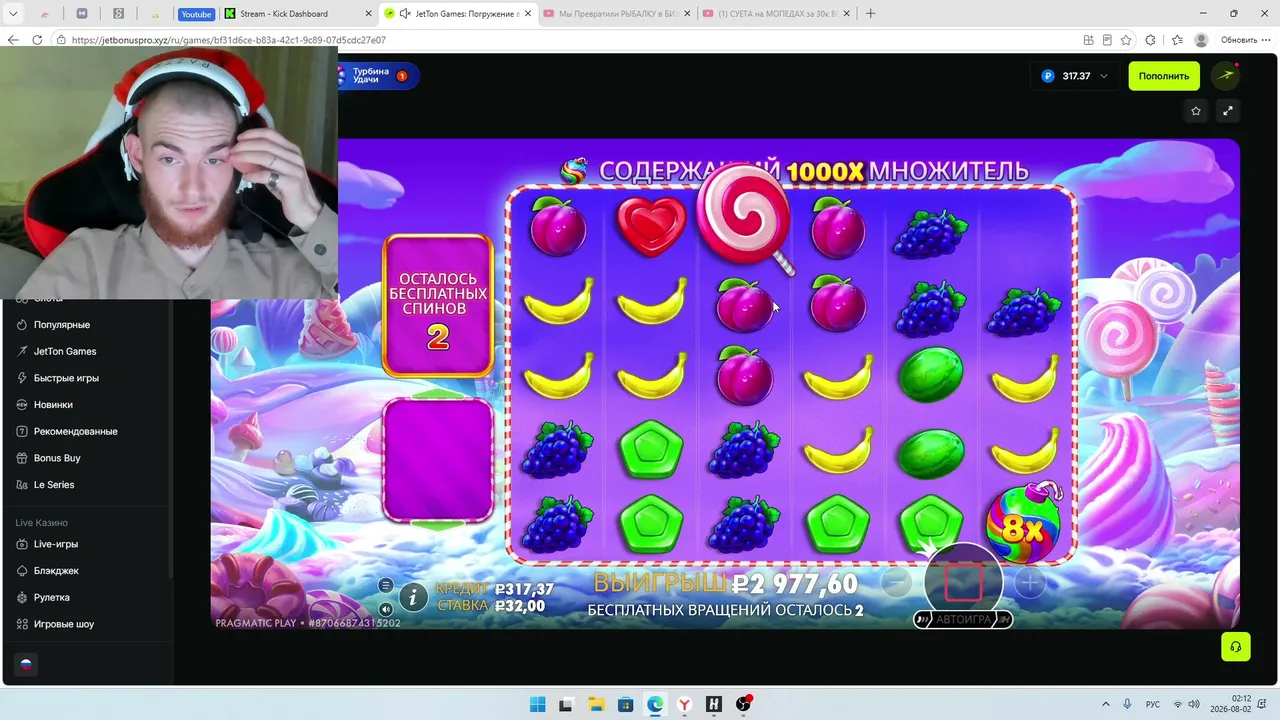Open the Новинки category
The image size is (1280, 720).
[x=53, y=405]
